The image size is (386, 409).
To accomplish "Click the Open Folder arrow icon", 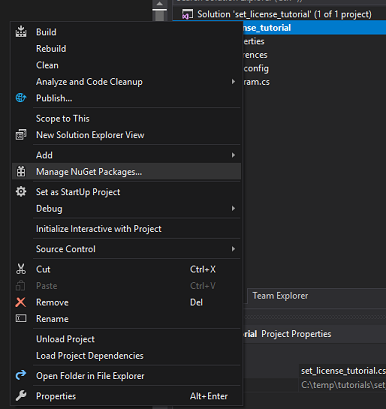I will coord(21,375).
